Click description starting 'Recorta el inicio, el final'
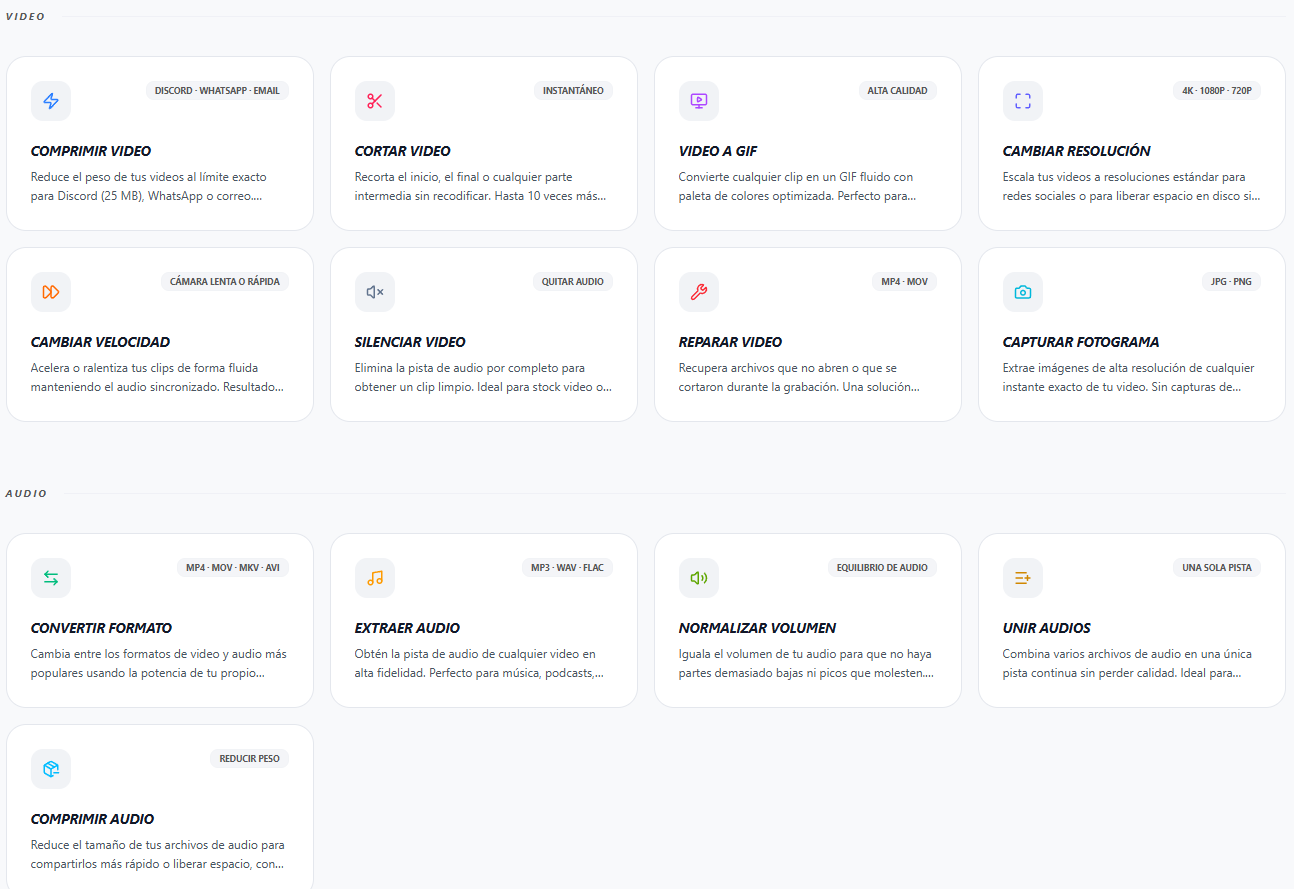Image resolution: width=1294 pixels, height=889 pixels. coord(481,186)
